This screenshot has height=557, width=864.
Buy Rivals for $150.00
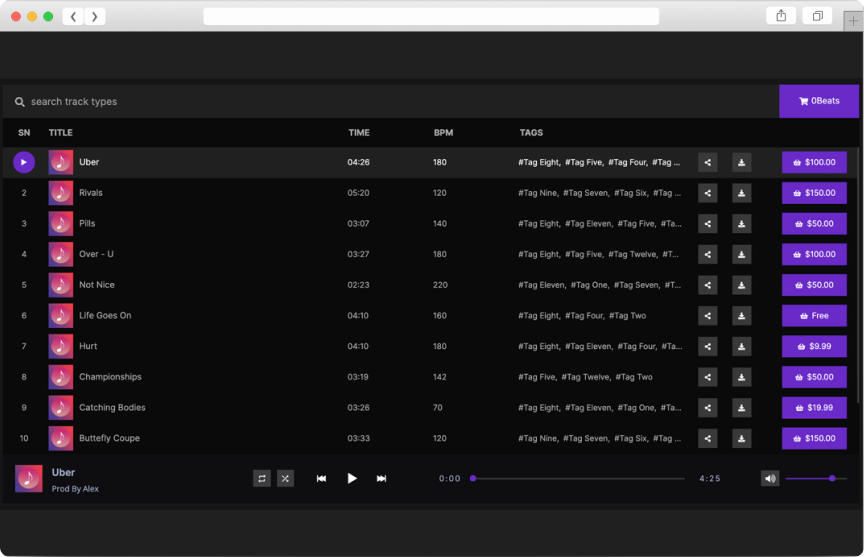coord(814,193)
